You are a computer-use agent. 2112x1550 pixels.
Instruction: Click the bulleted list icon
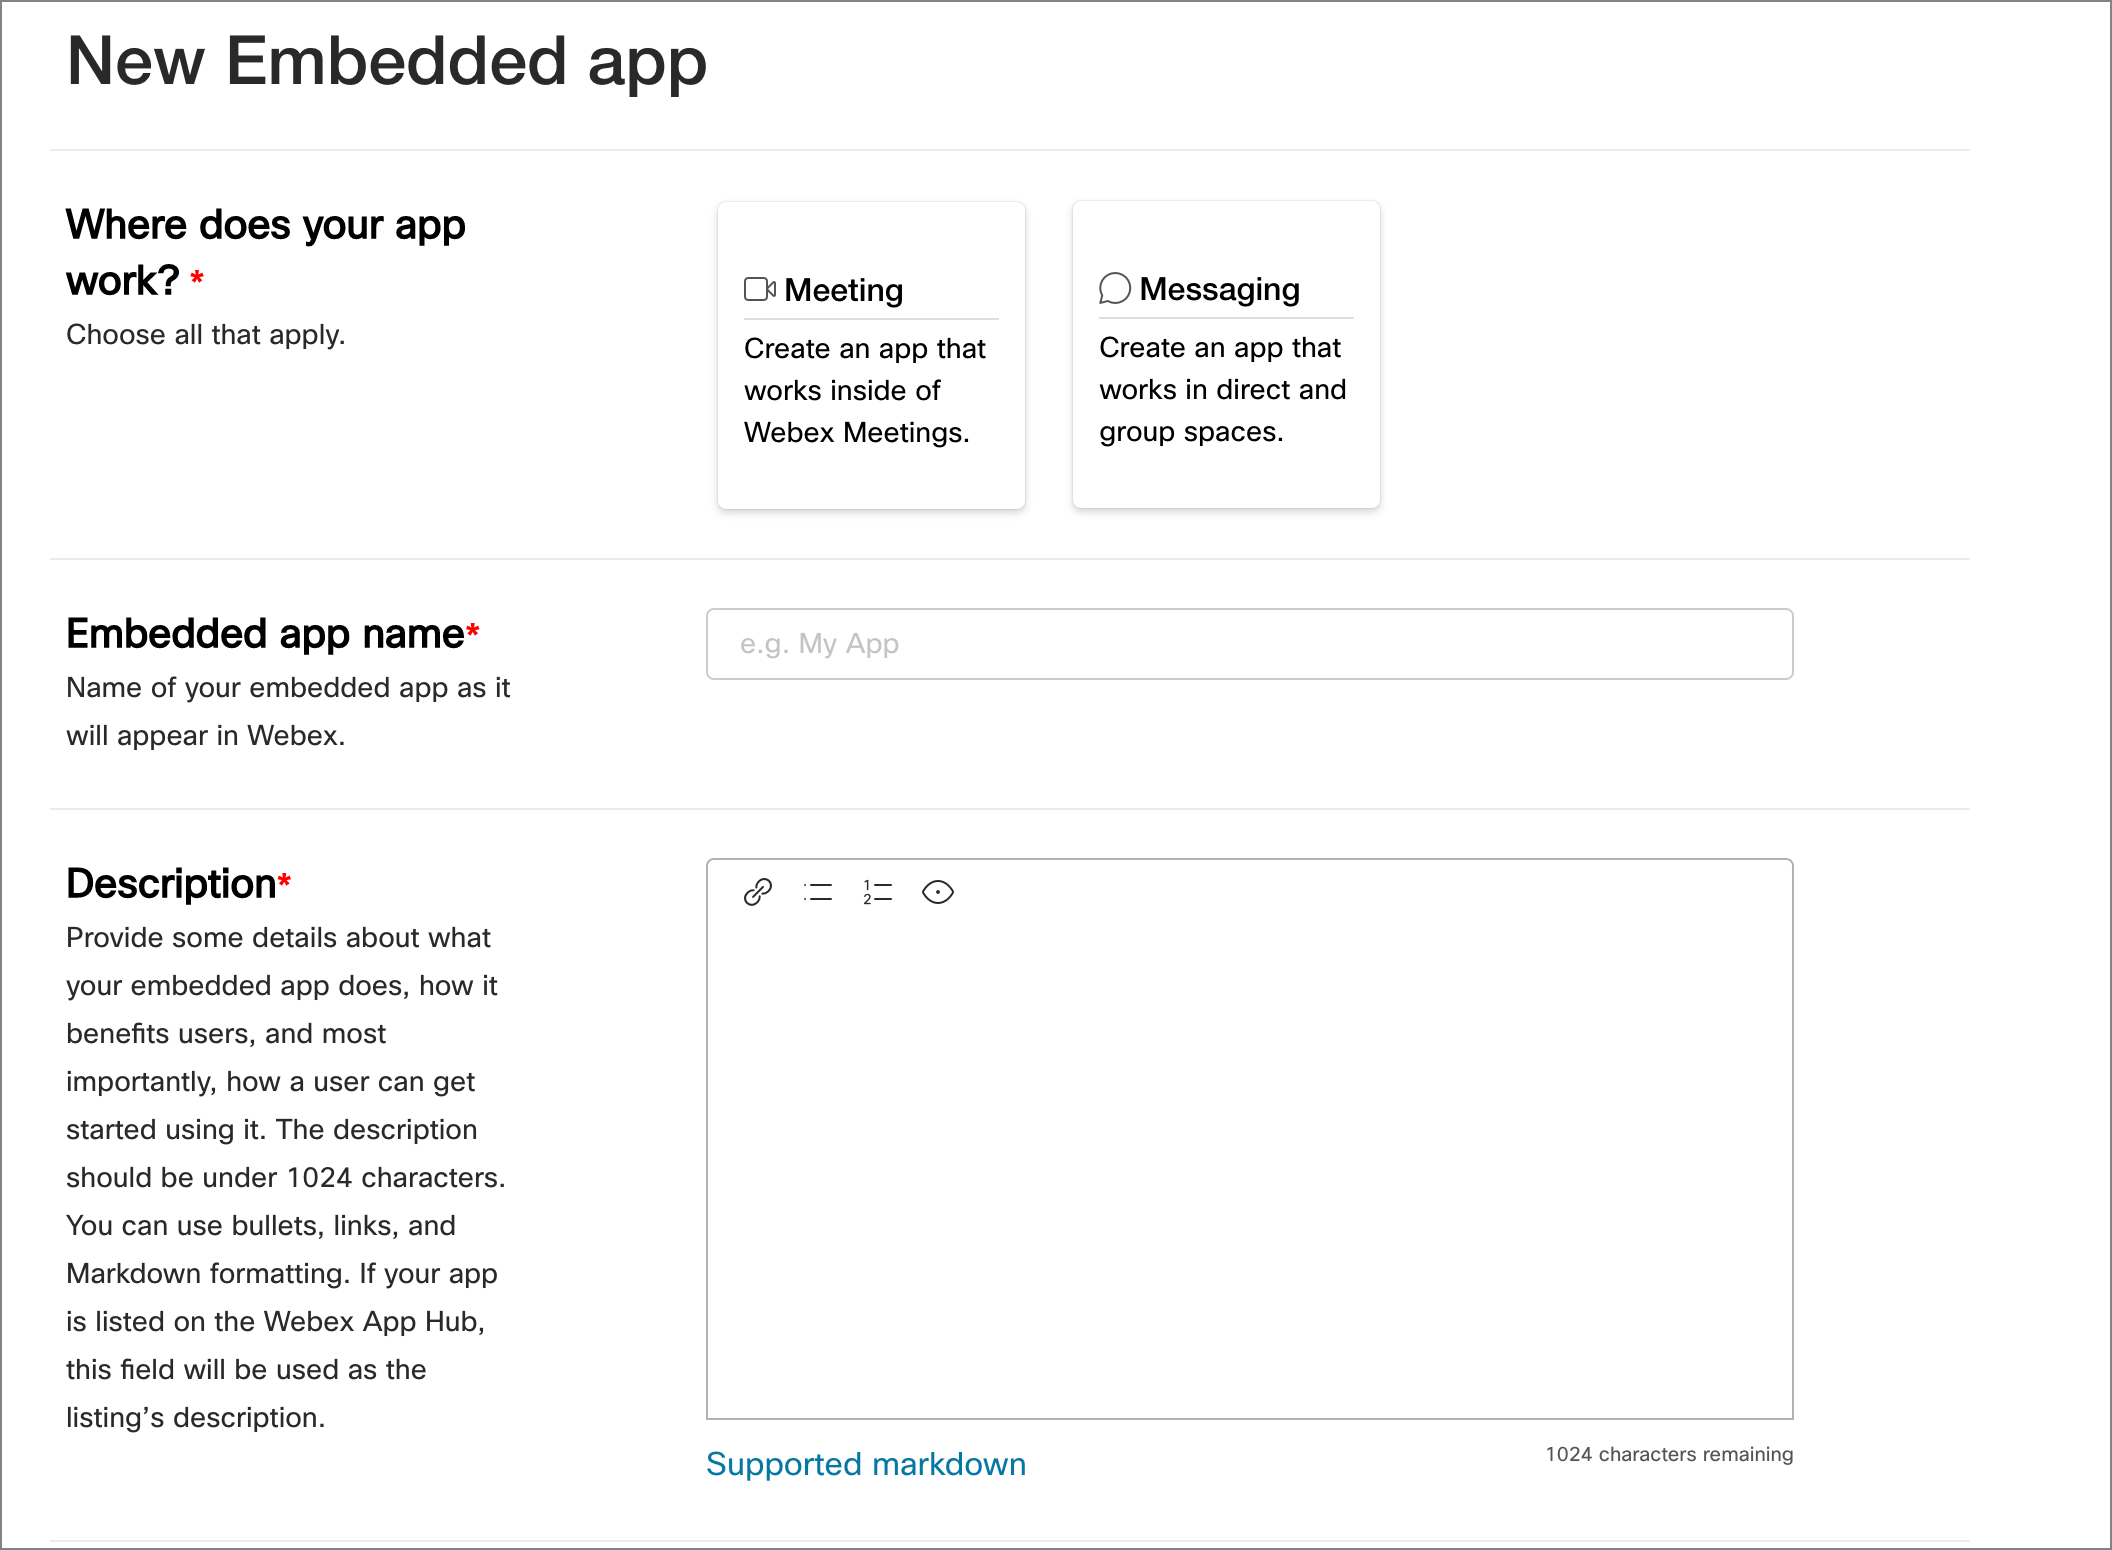coord(818,893)
